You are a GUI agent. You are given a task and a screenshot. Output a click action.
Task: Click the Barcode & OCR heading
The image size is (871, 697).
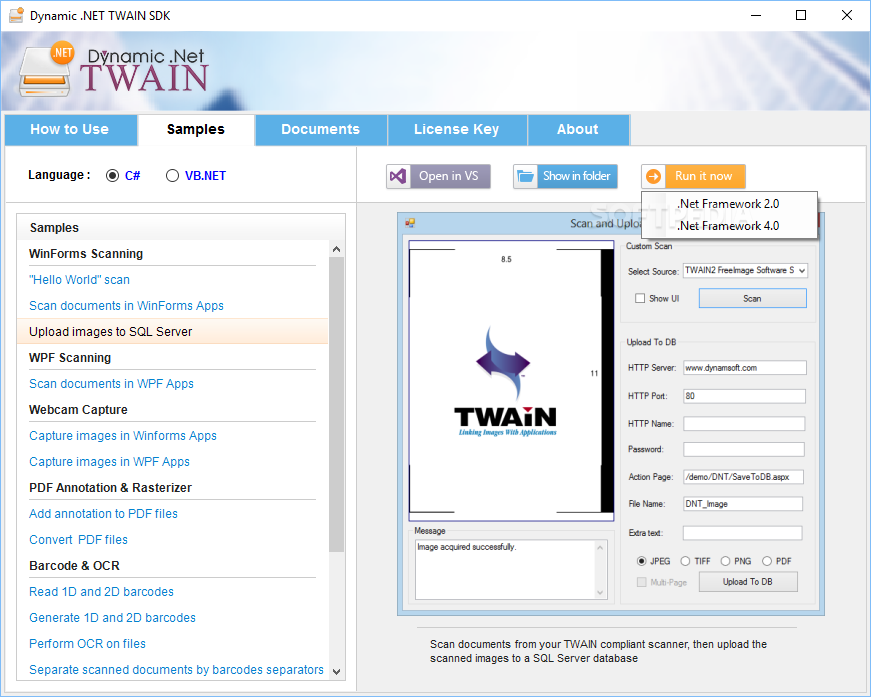coord(74,566)
